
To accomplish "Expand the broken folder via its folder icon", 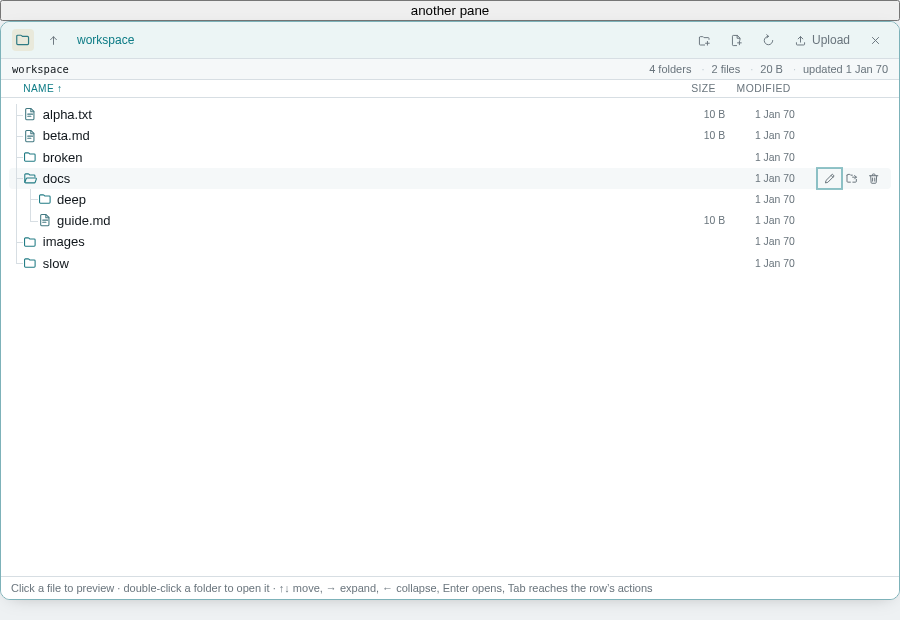I will tap(30, 157).
